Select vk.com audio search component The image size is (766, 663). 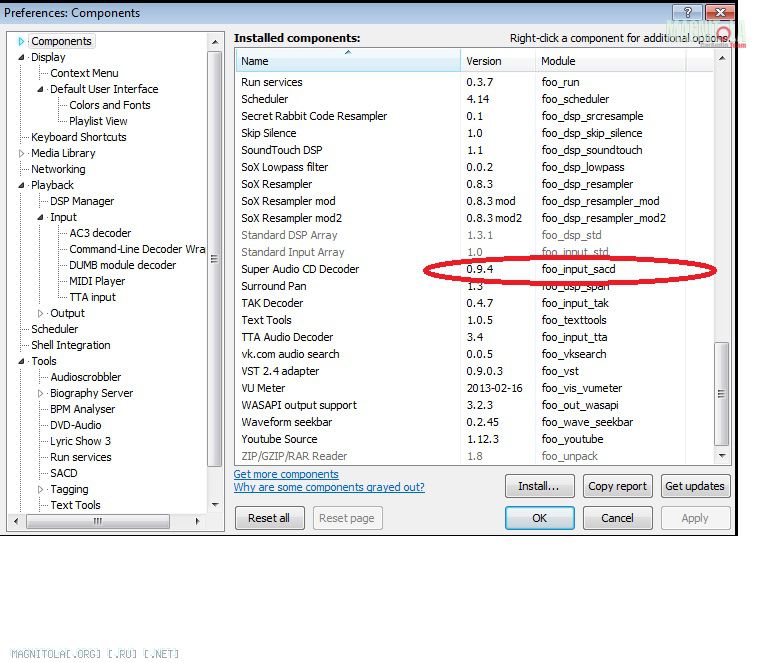pyautogui.click(x=474, y=354)
